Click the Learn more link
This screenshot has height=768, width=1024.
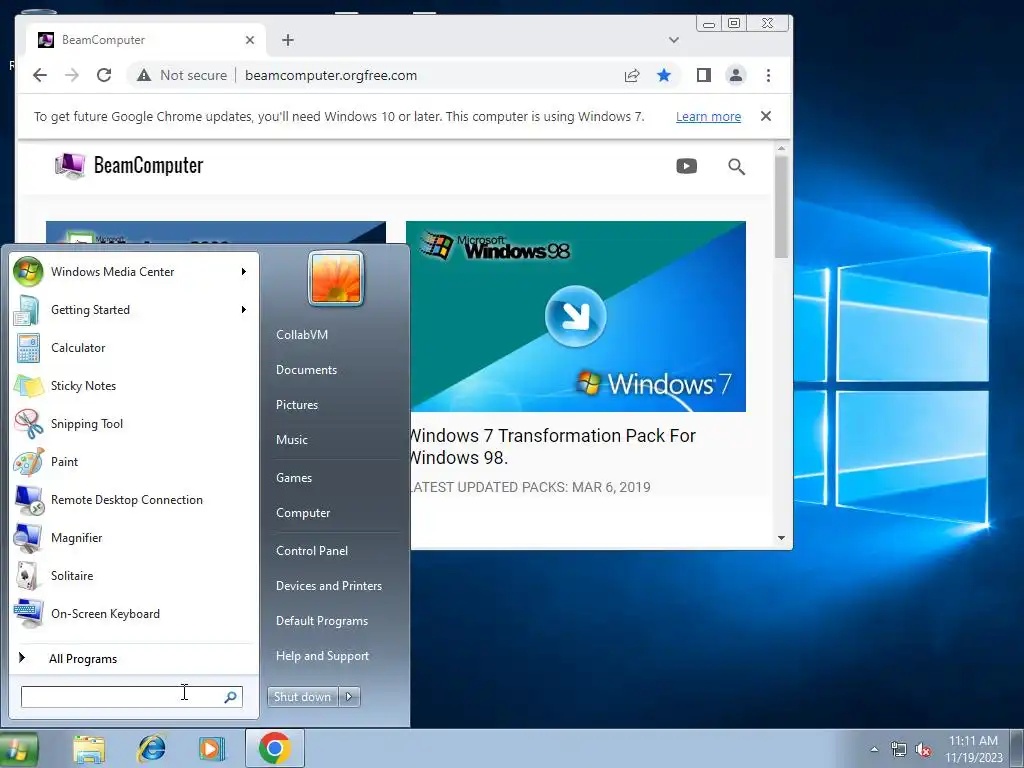click(708, 116)
